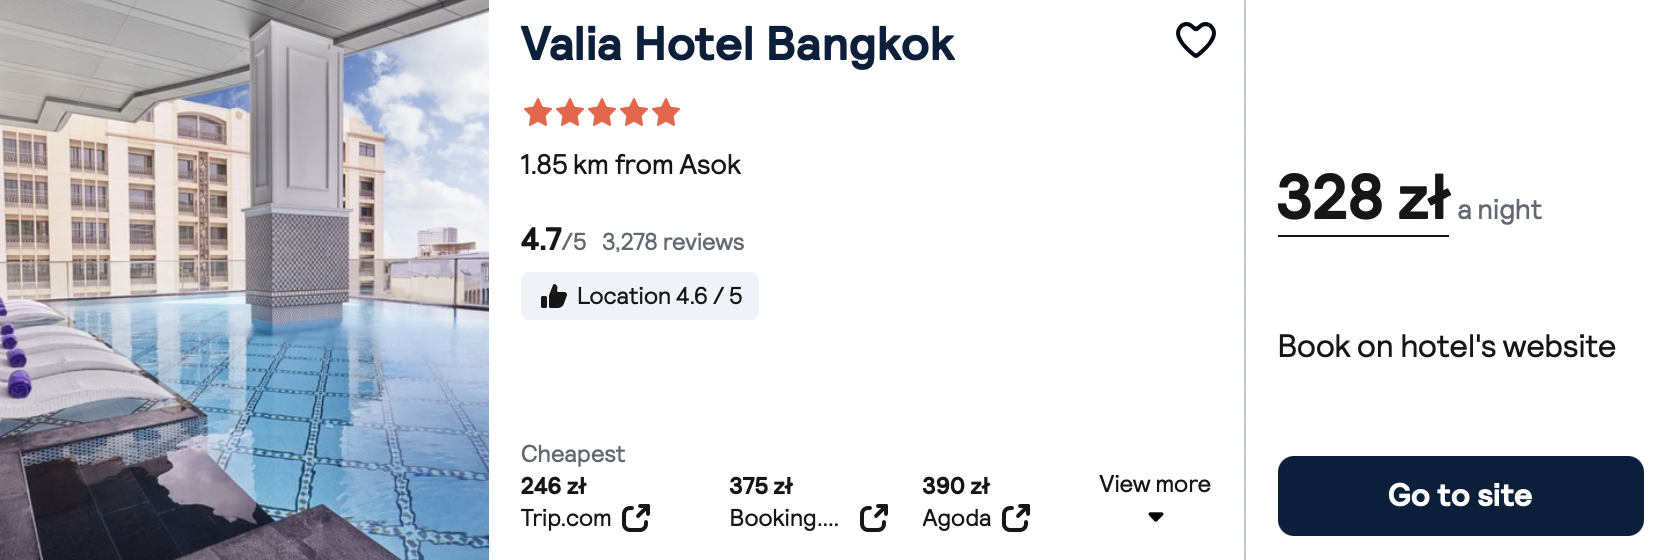1654x560 pixels.
Task: Click the 328 zł a night price
Action: click(x=1410, y=200)
